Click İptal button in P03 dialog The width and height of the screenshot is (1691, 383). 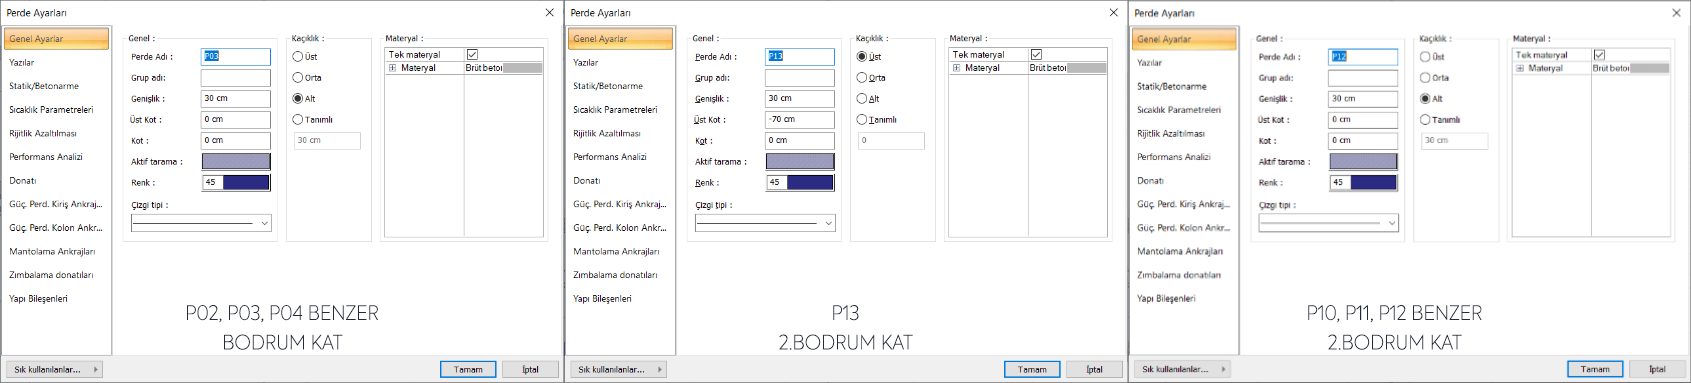click(x=530, y=370)
